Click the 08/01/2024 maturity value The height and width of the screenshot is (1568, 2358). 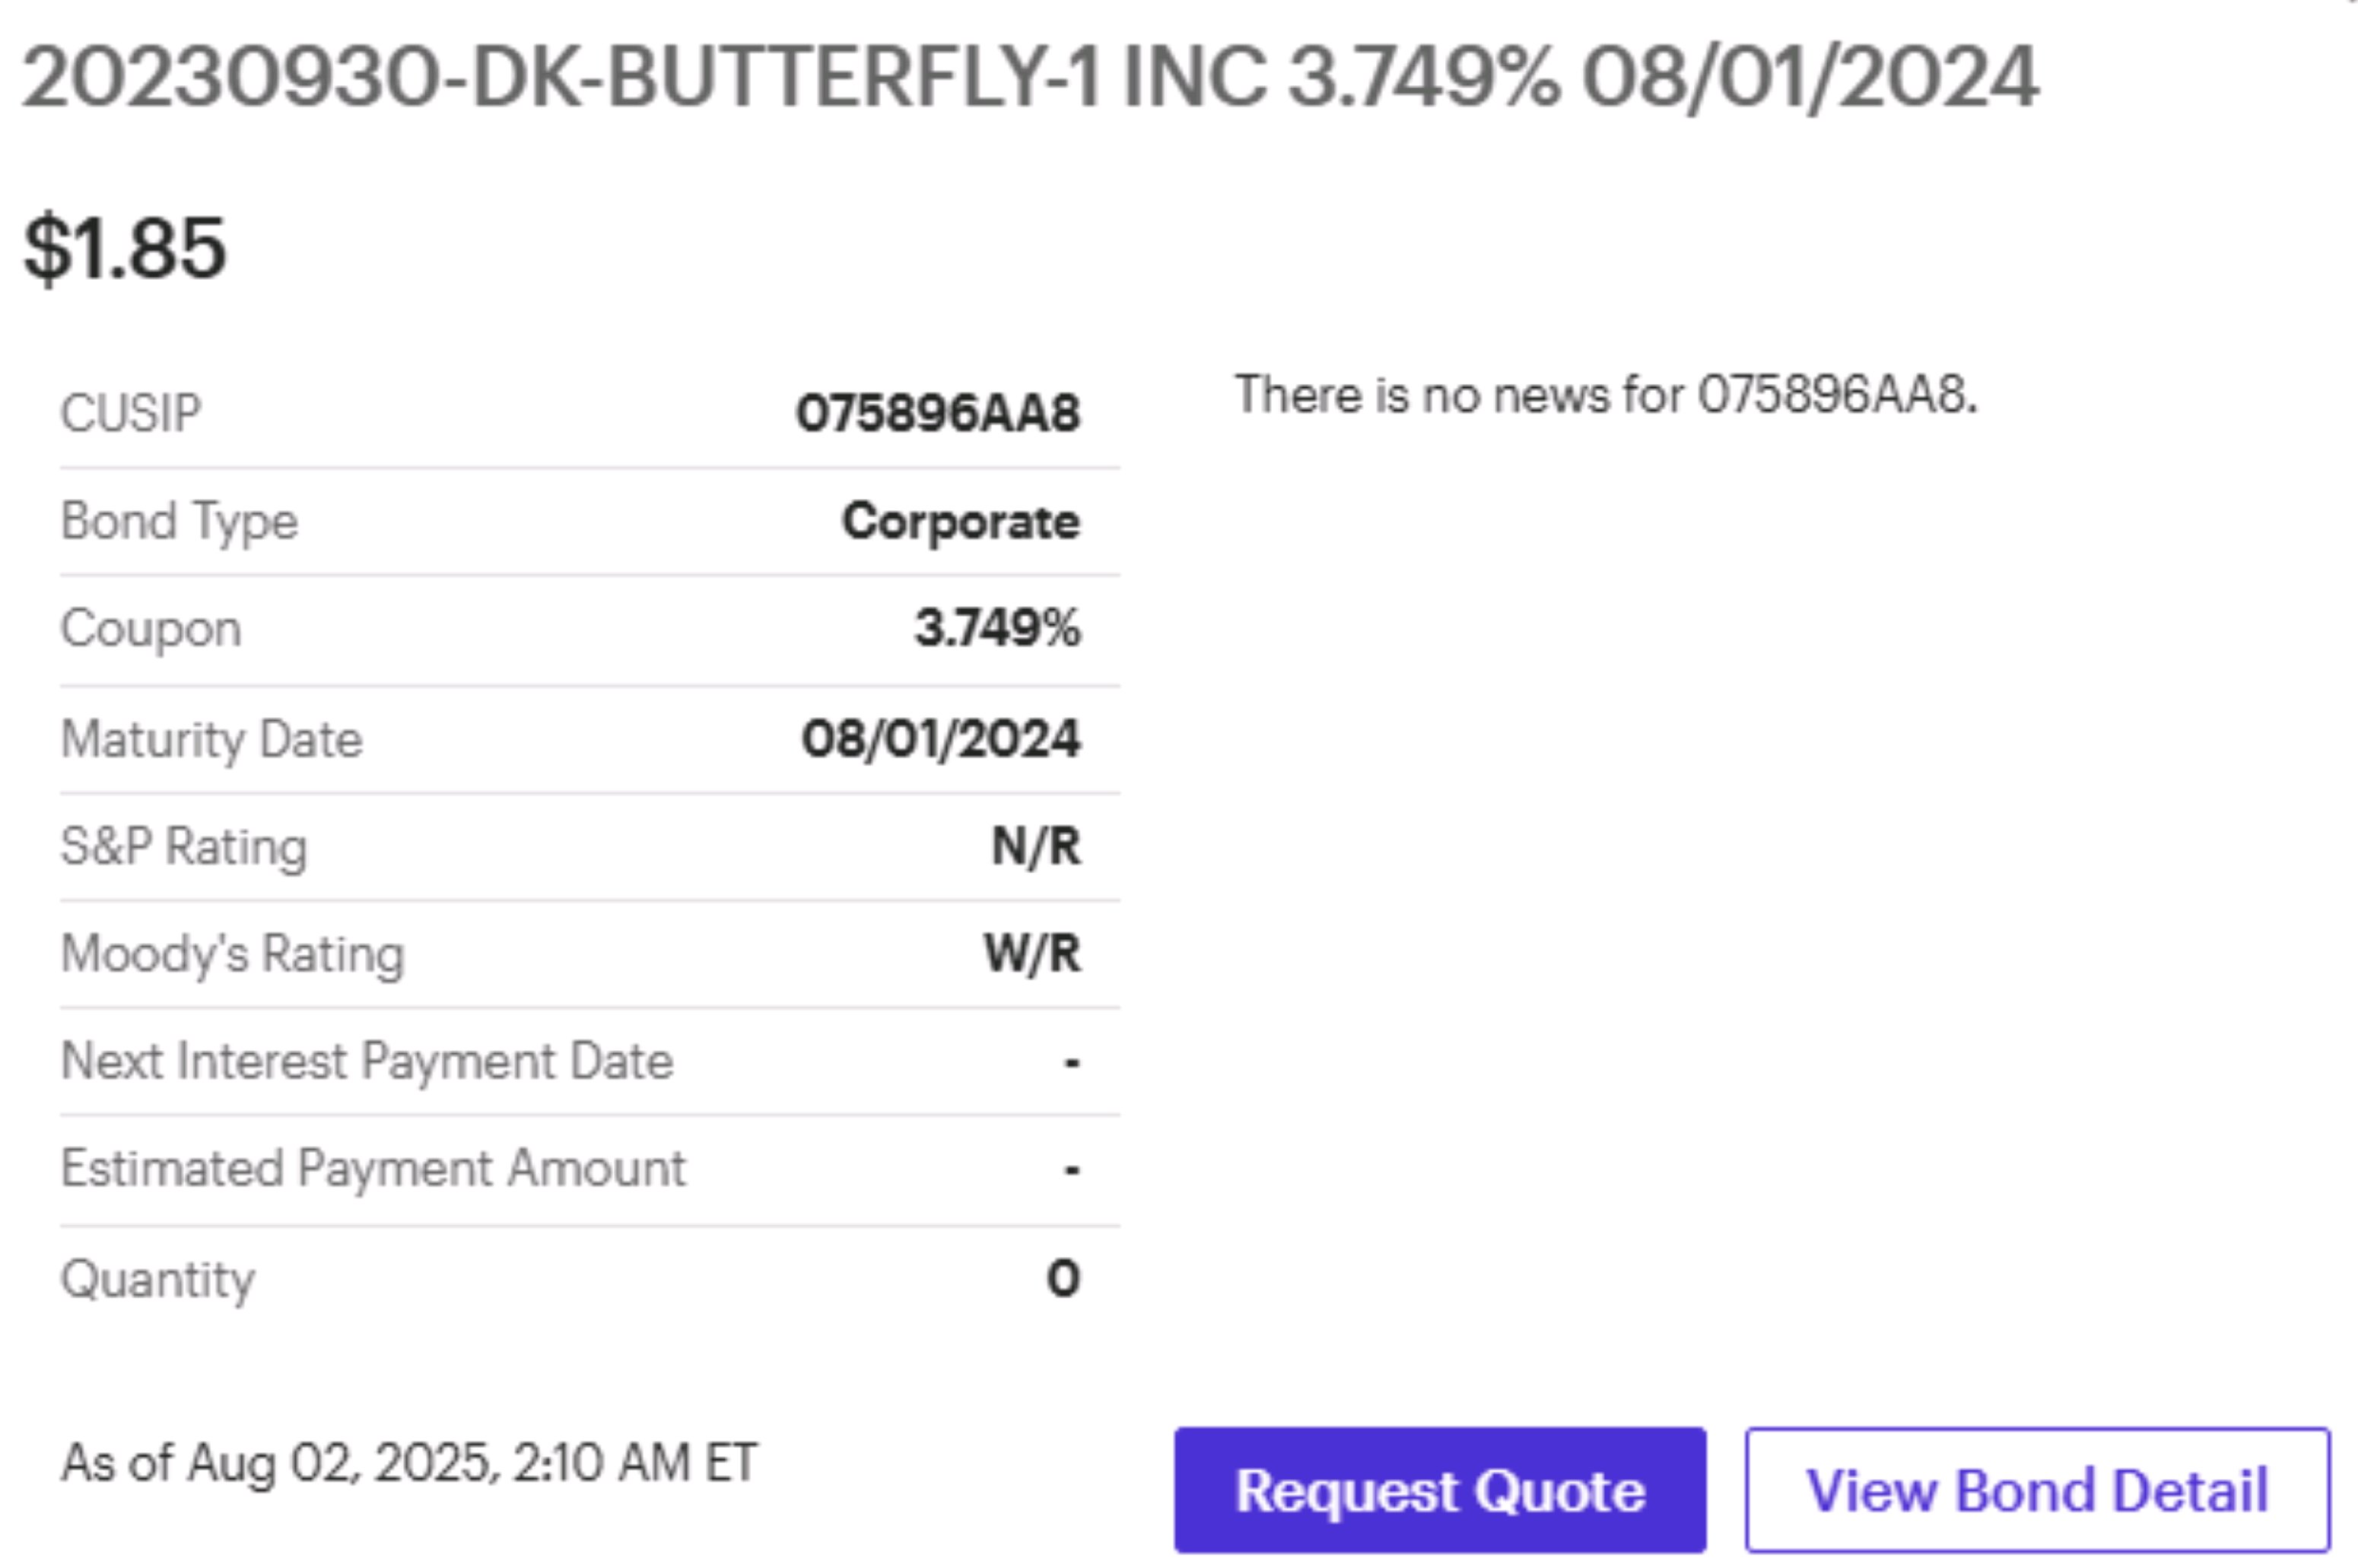[940, 739]
